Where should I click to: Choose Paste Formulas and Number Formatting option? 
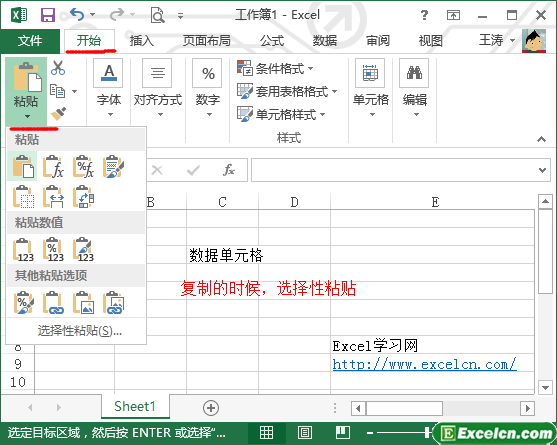(x=83, y=166)
